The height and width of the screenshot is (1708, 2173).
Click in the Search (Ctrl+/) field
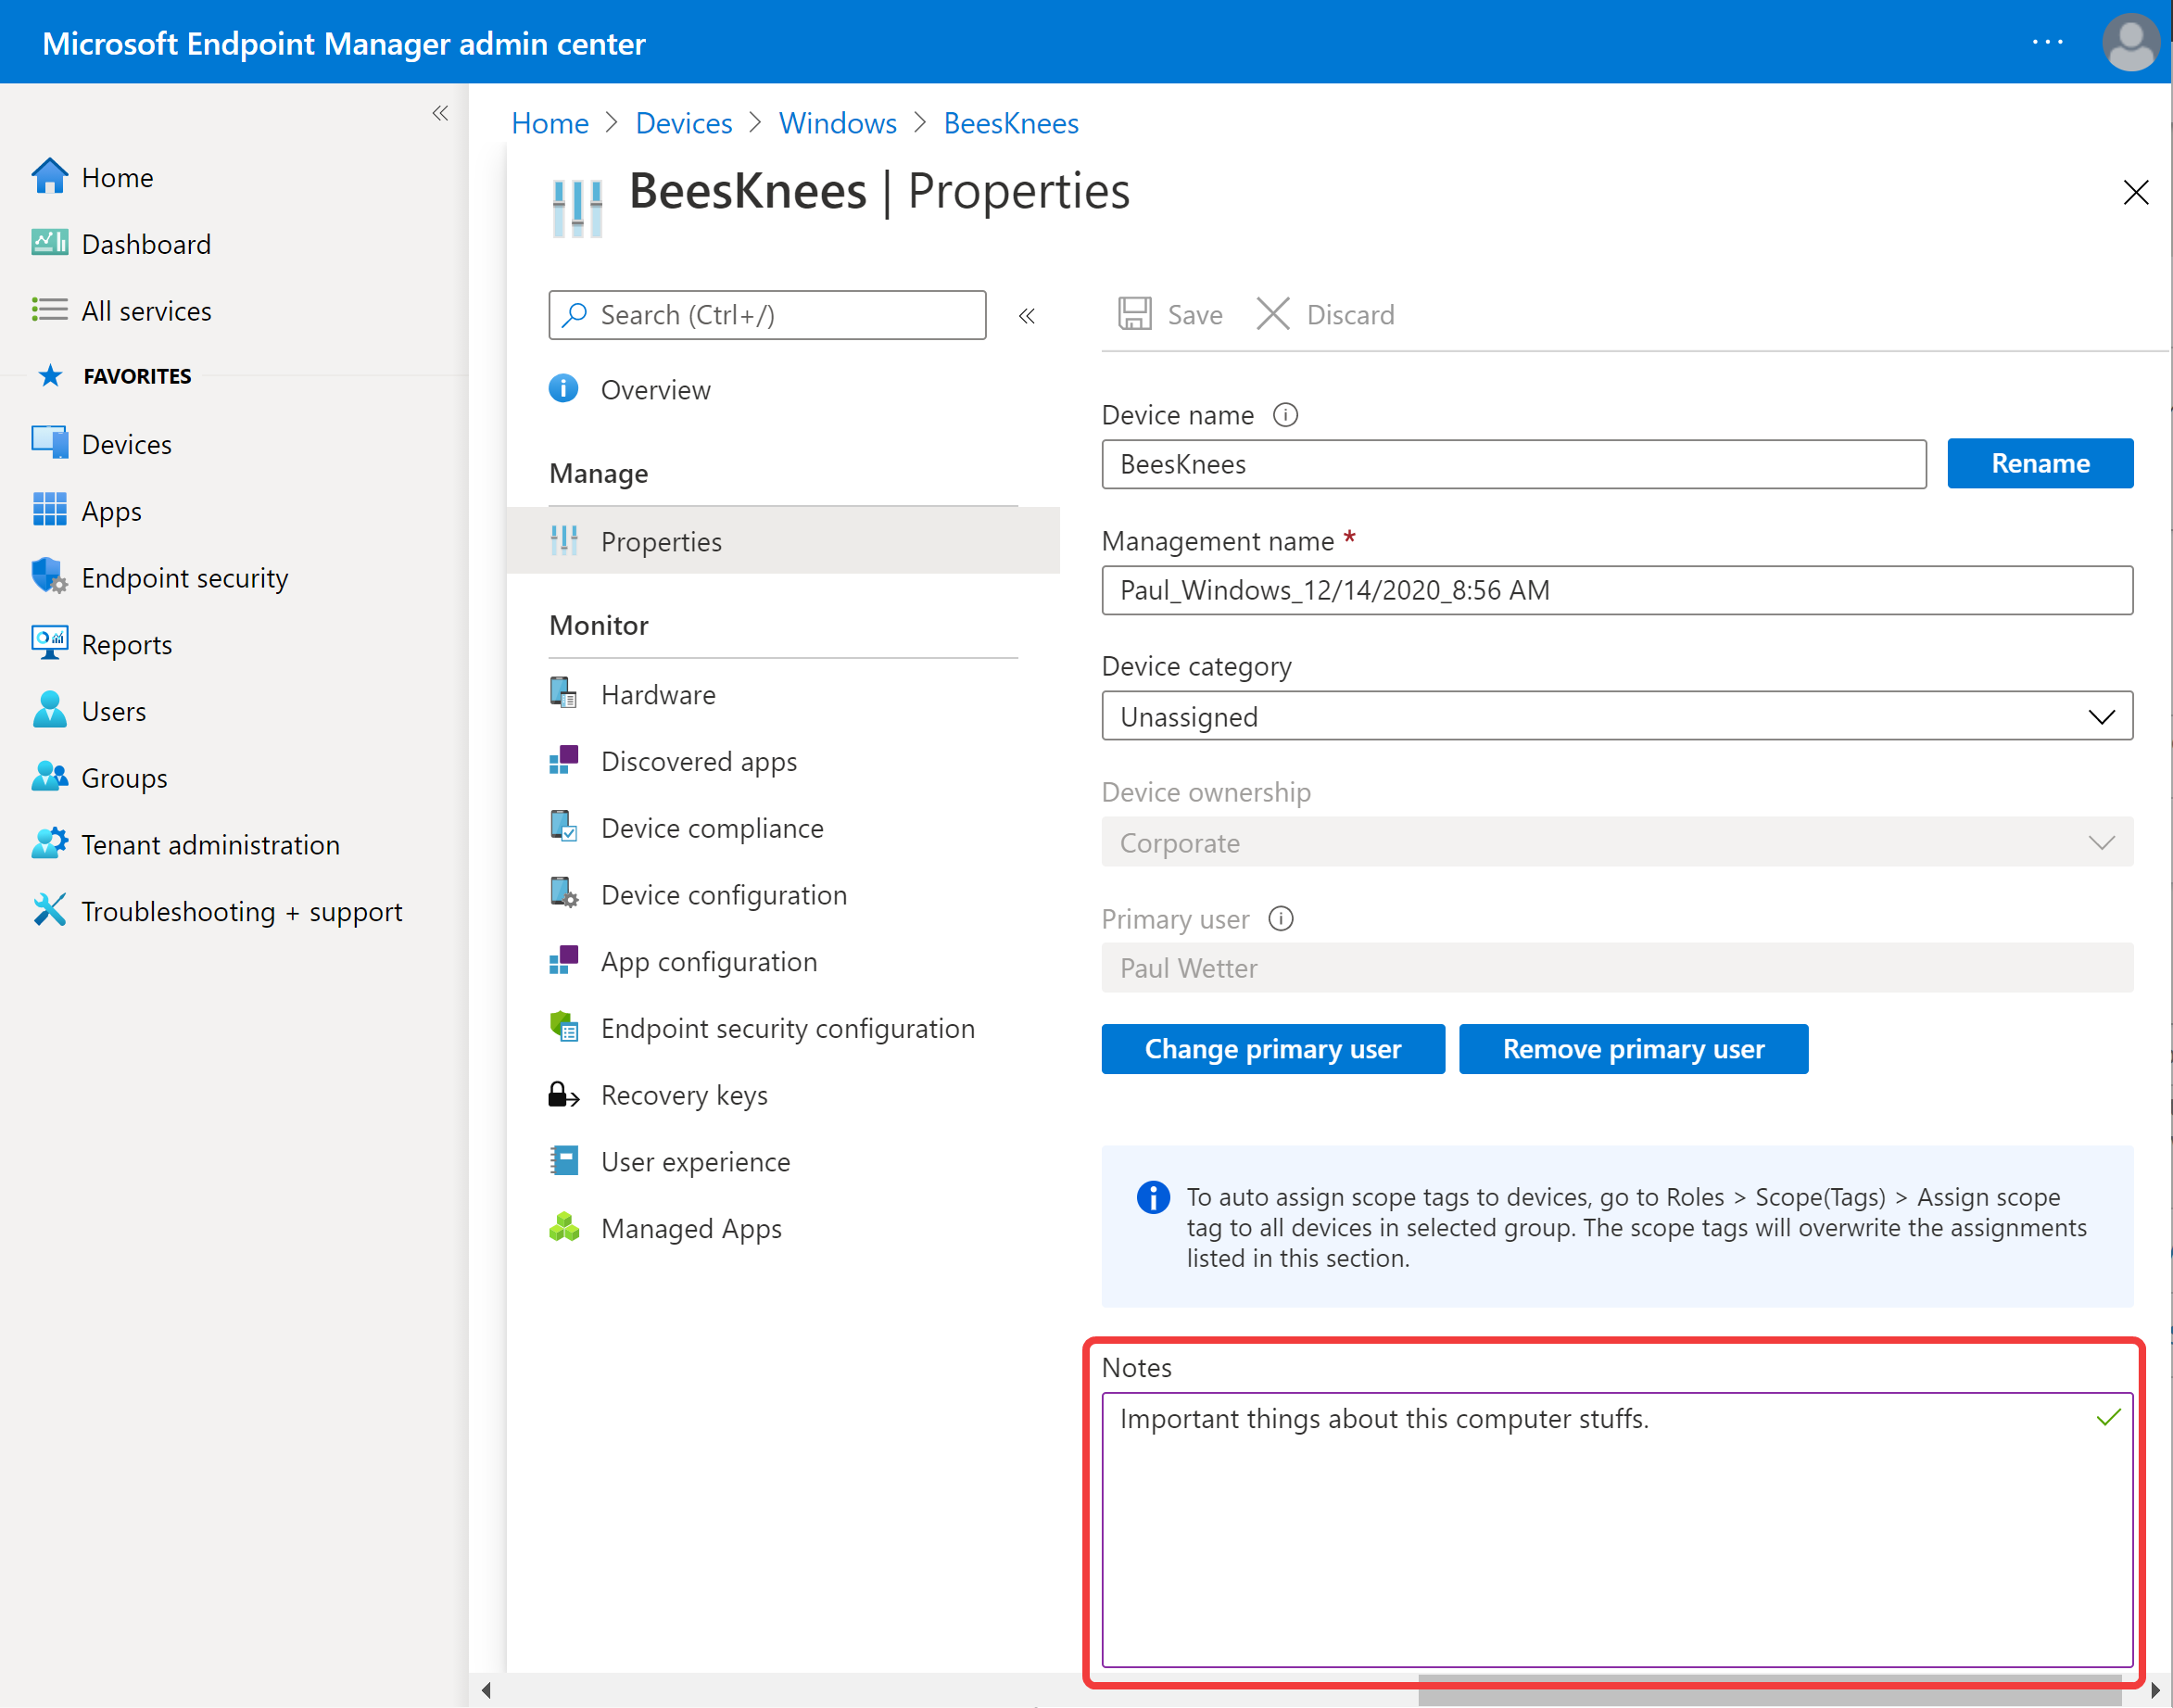[767, 315]
